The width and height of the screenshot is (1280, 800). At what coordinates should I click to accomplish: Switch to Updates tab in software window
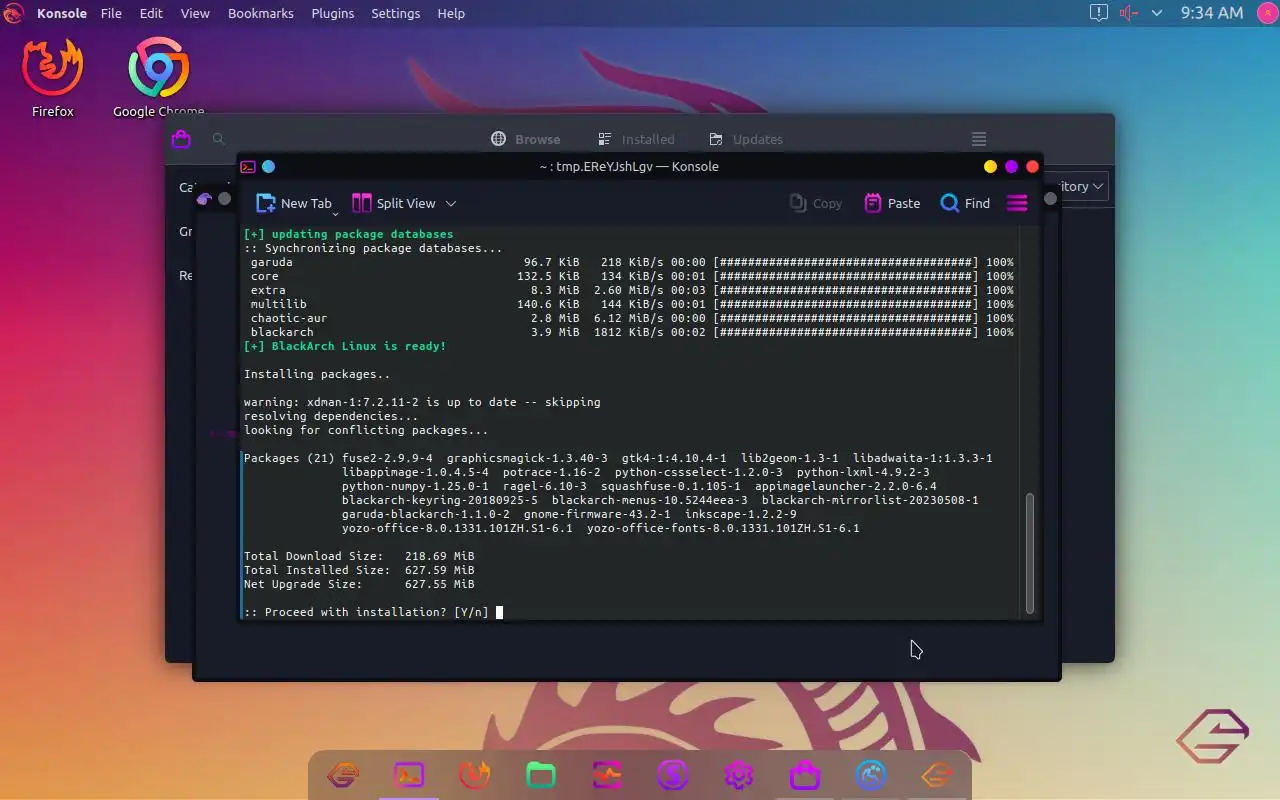tap(746, 139)
